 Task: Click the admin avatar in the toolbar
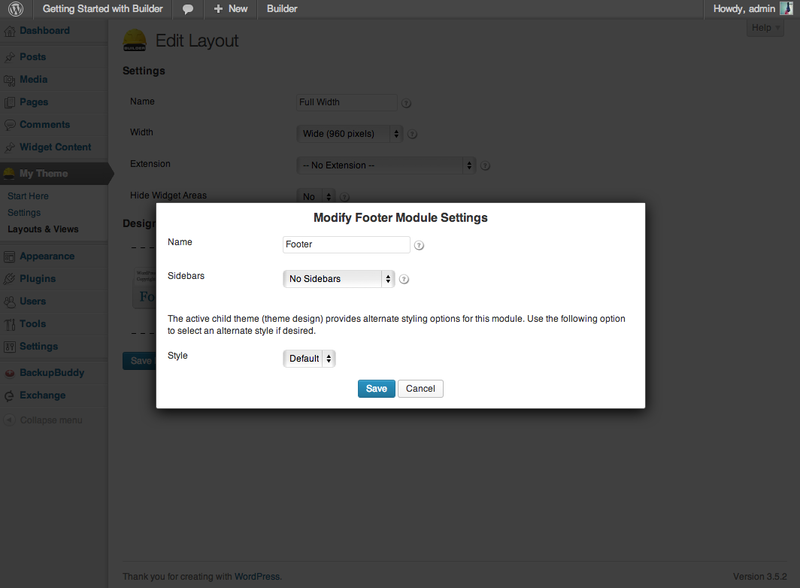point(786,8)
